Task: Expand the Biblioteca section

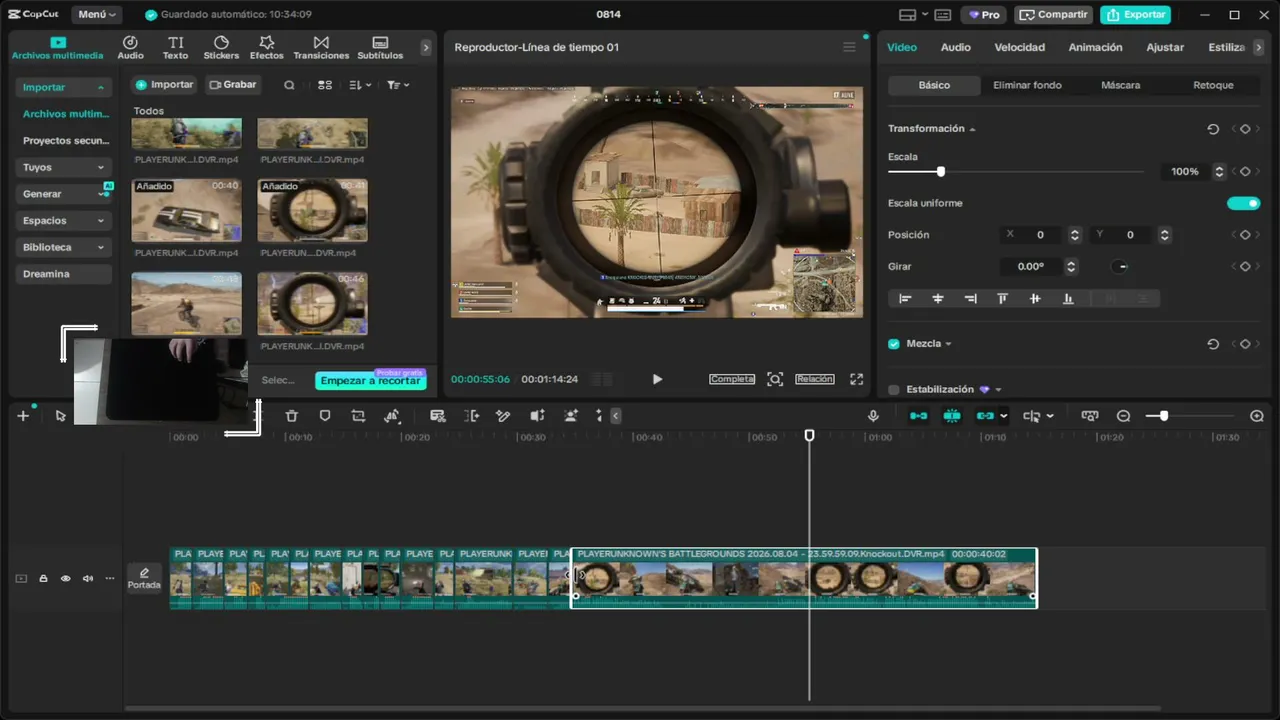Action: [x=62, y=247]
